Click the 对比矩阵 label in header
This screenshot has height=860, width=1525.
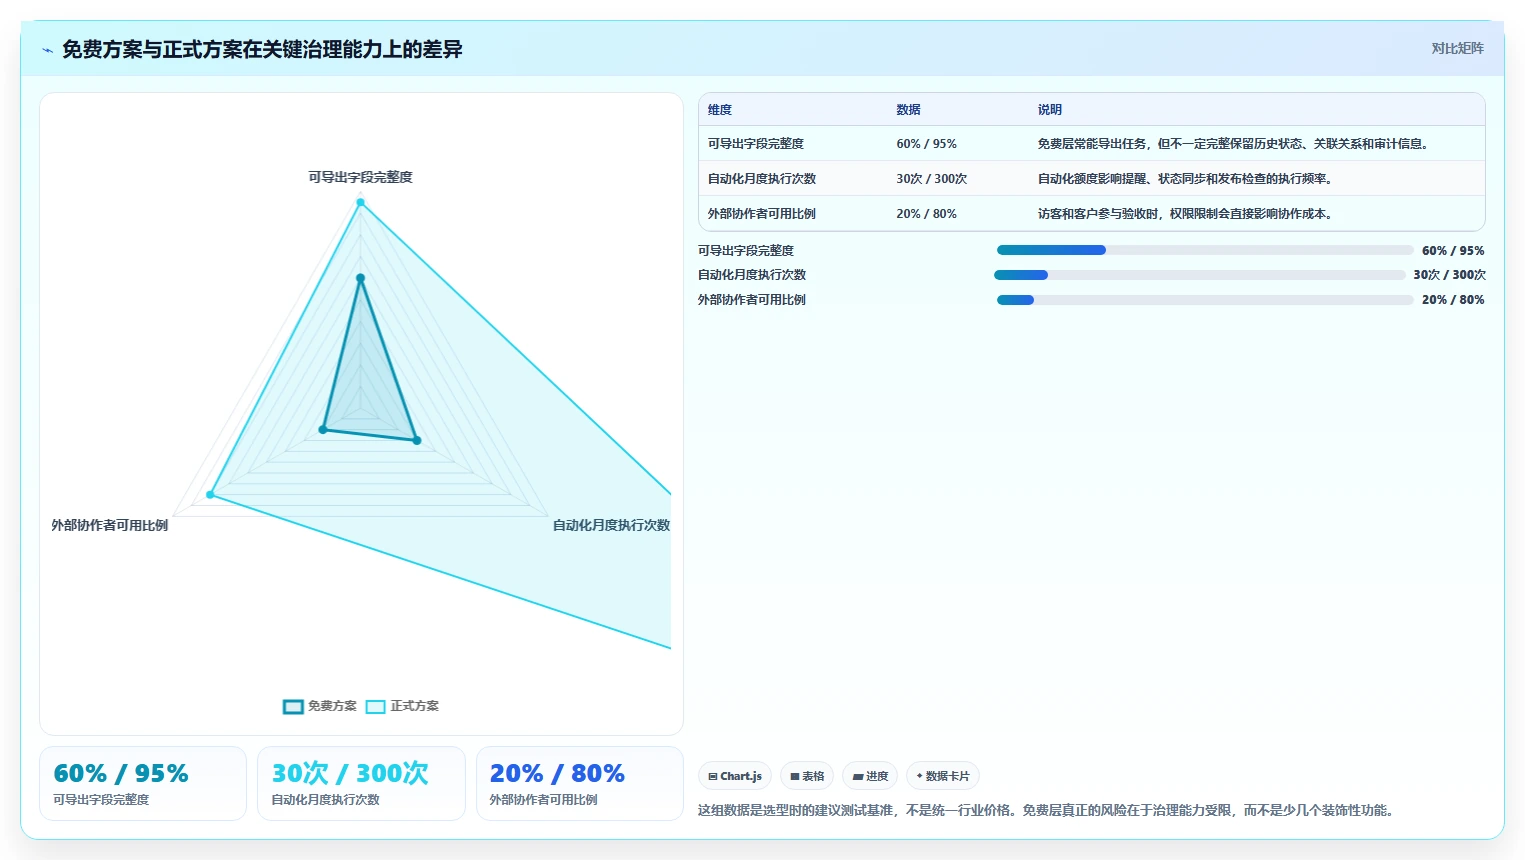coord(1457,48)
